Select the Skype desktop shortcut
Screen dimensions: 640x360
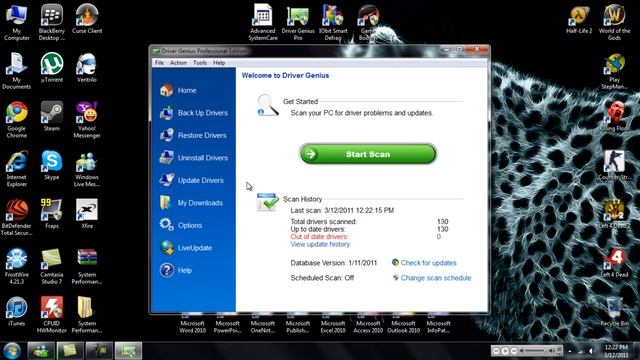click(x=52, y=165)
